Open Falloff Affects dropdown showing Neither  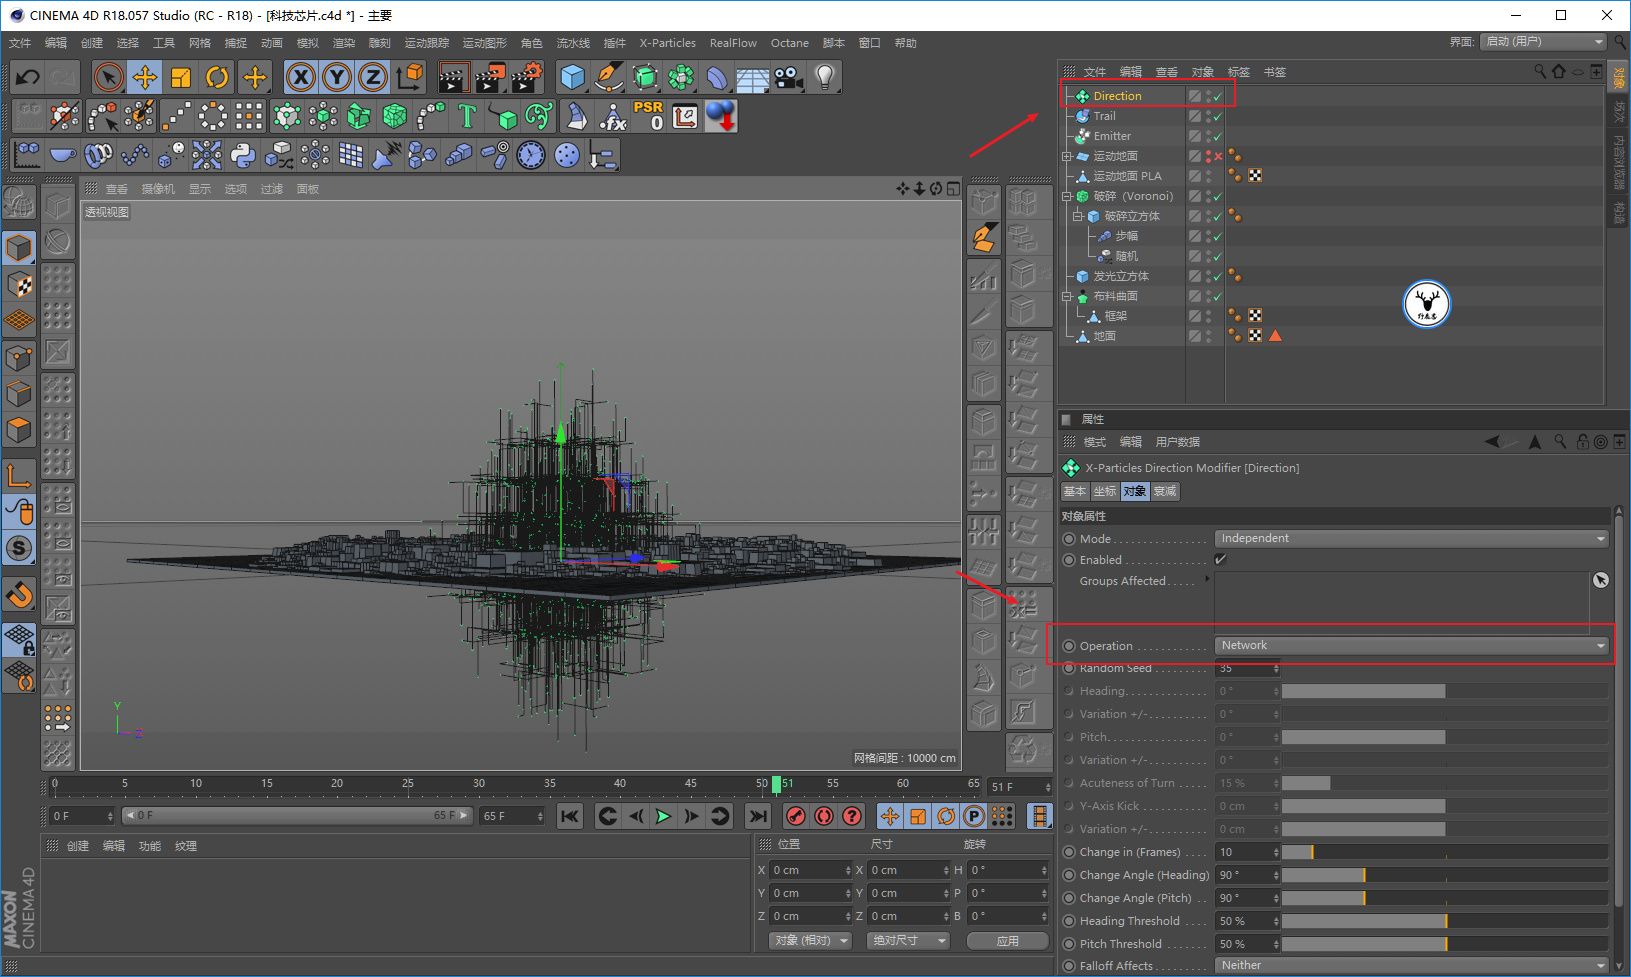pyautogui.click(x=1411, y=966)
